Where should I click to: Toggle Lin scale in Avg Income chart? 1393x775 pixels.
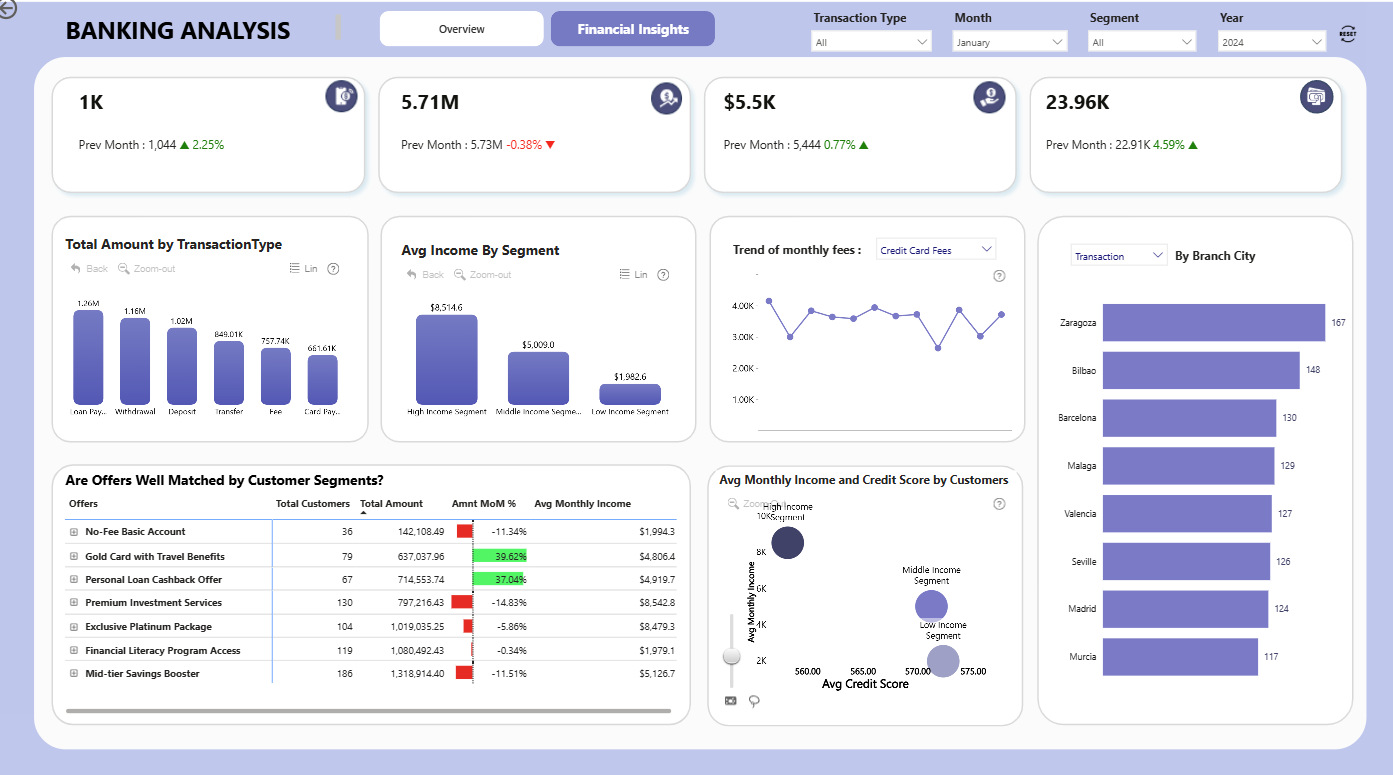(x=633, y=275)
